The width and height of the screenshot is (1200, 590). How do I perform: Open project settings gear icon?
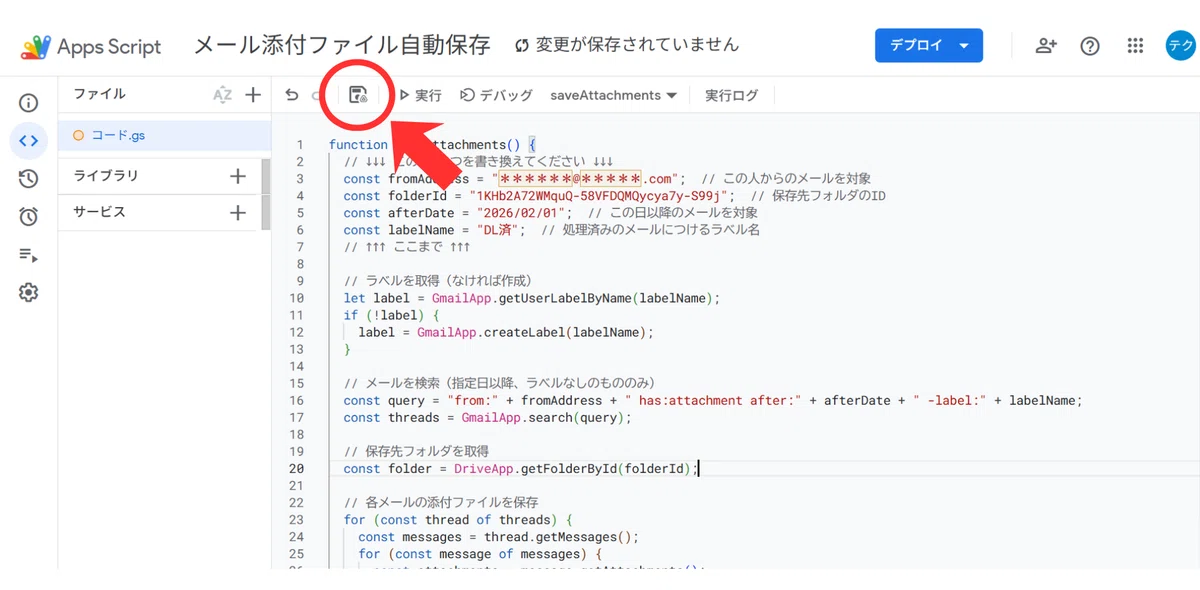point(29,292)
